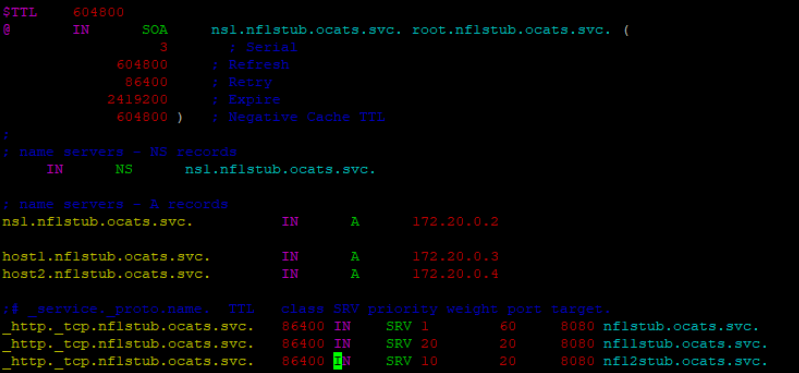The width and height of the screenshot is (799, 373).
Task: Click the serial number 3
Action: (164, 47)
